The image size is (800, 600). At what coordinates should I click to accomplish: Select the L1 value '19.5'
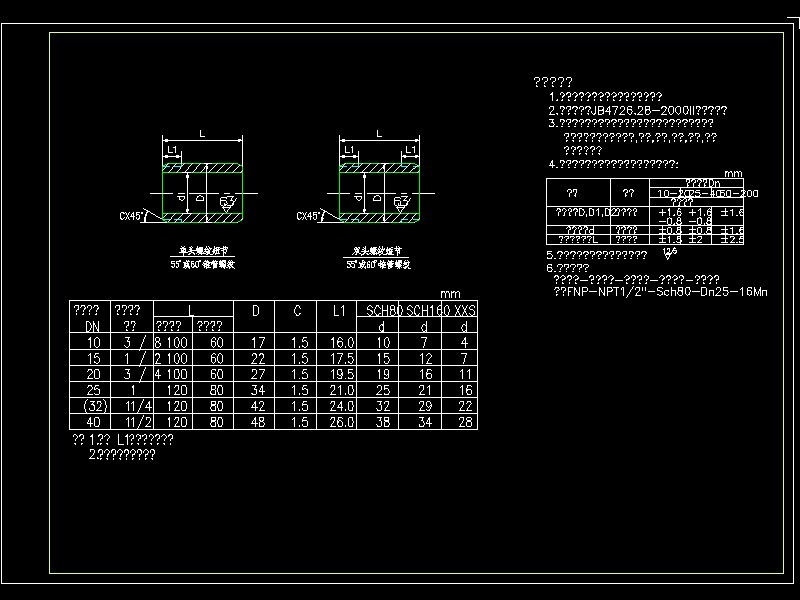click(342, 374)
